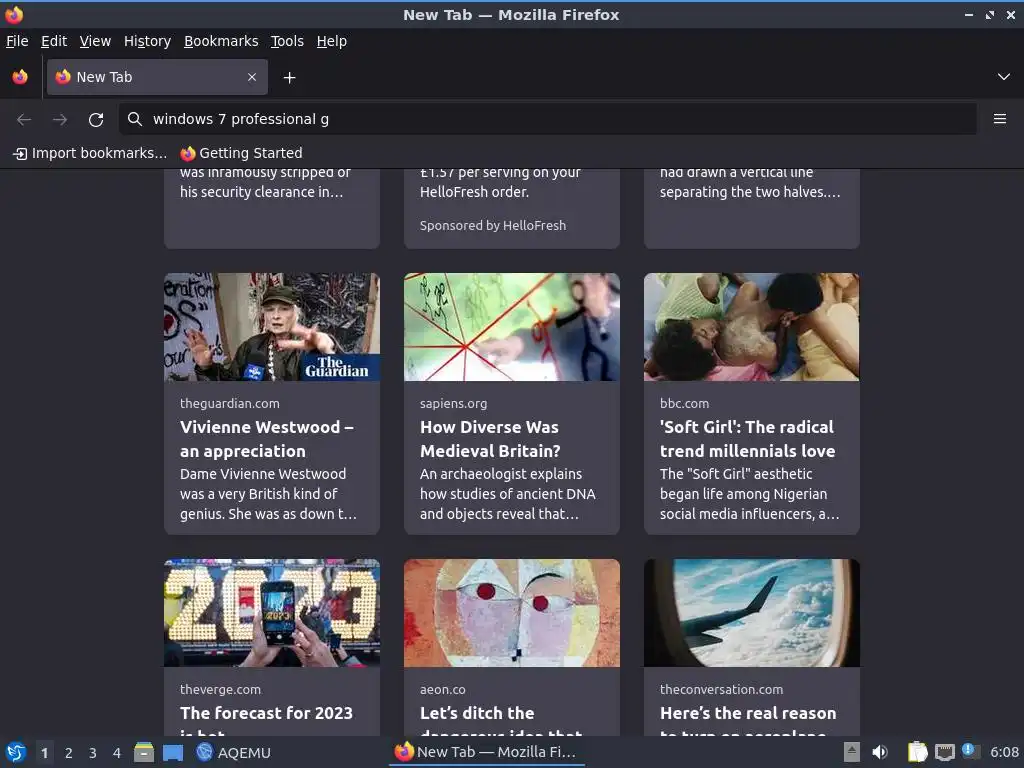The height and width of the screenshot is (768, 1024).
Task: Open the Firefox View pinned icon
Action: 20,77
